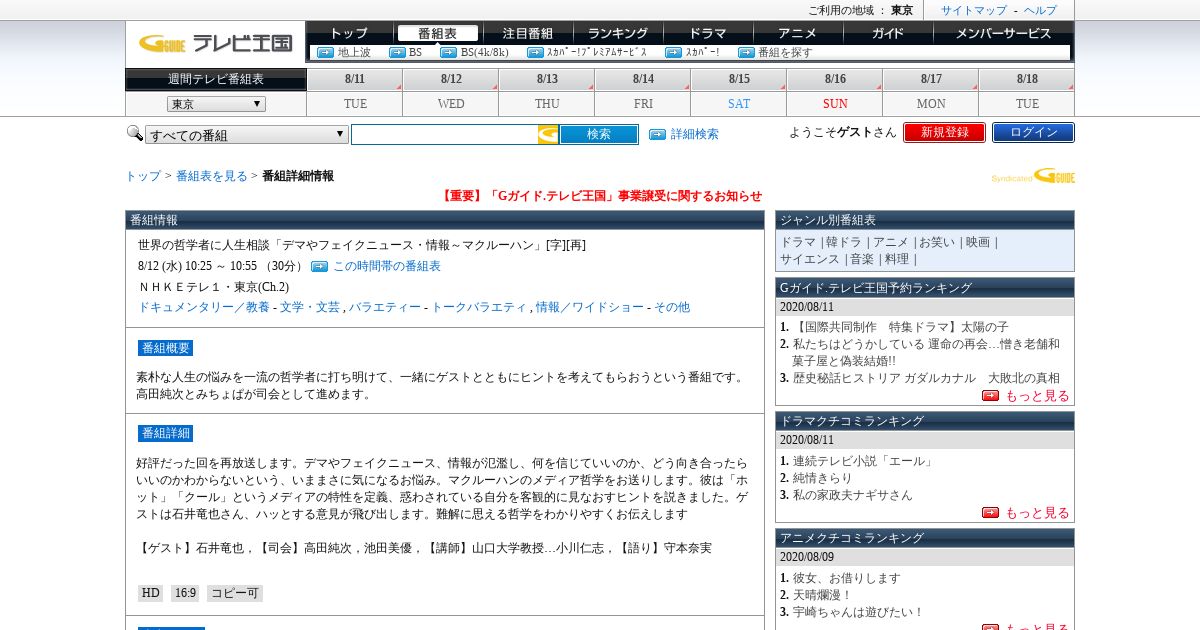Click the 情報／ワイドショー genre link
The height and width of the screenshot is (630, 1200).
590,307
